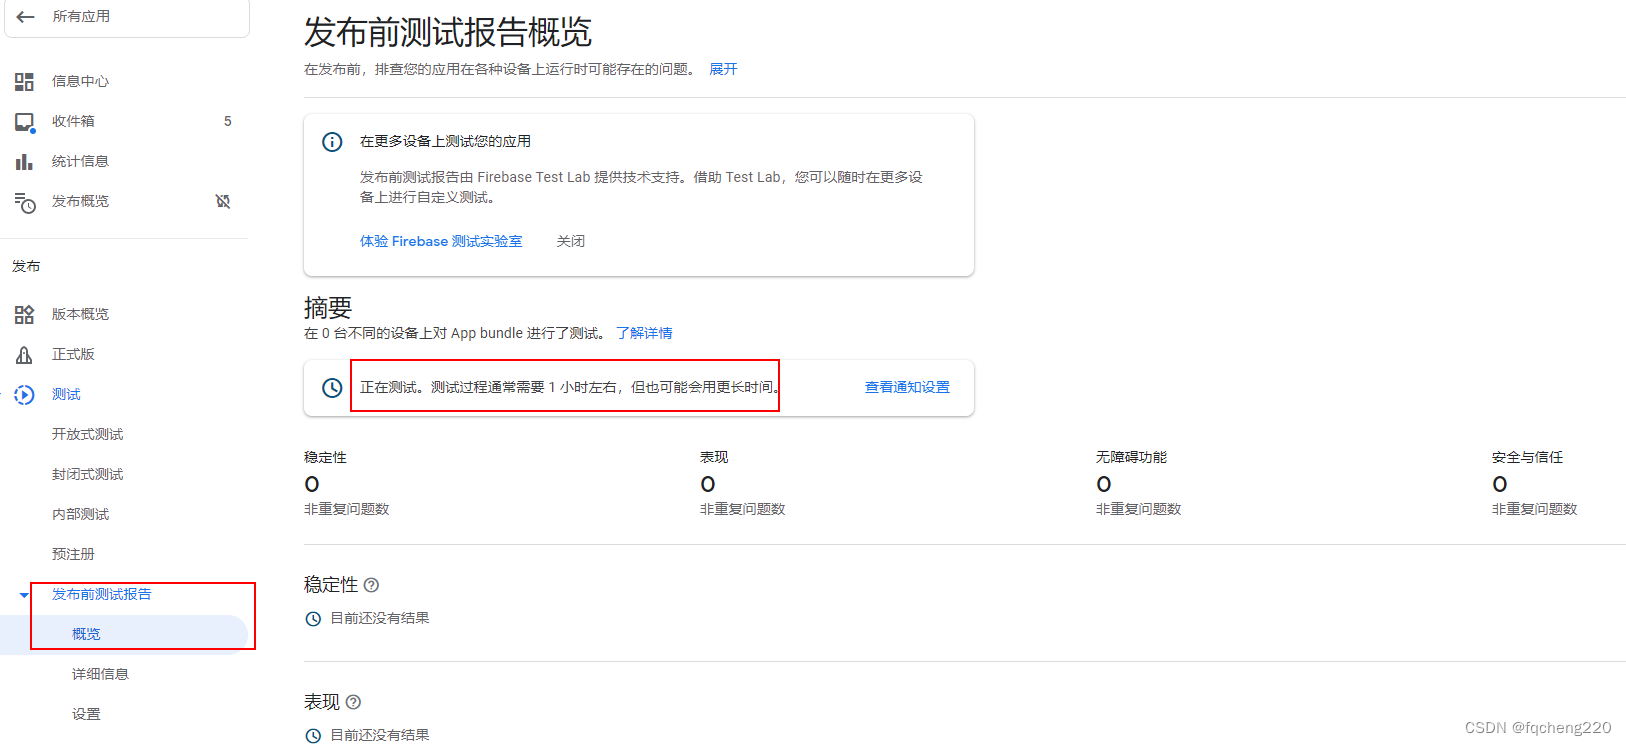Screen dimensions: 1626x746
Task: Click 了解详情 link under 摘要
Action: pyautogui.click(x=644, y=333)
